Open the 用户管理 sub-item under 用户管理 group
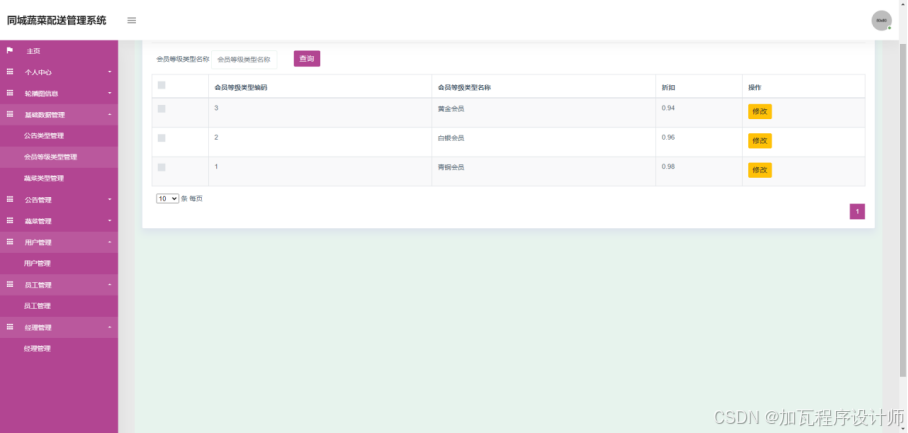908x433 pixels. pos(37,263)
